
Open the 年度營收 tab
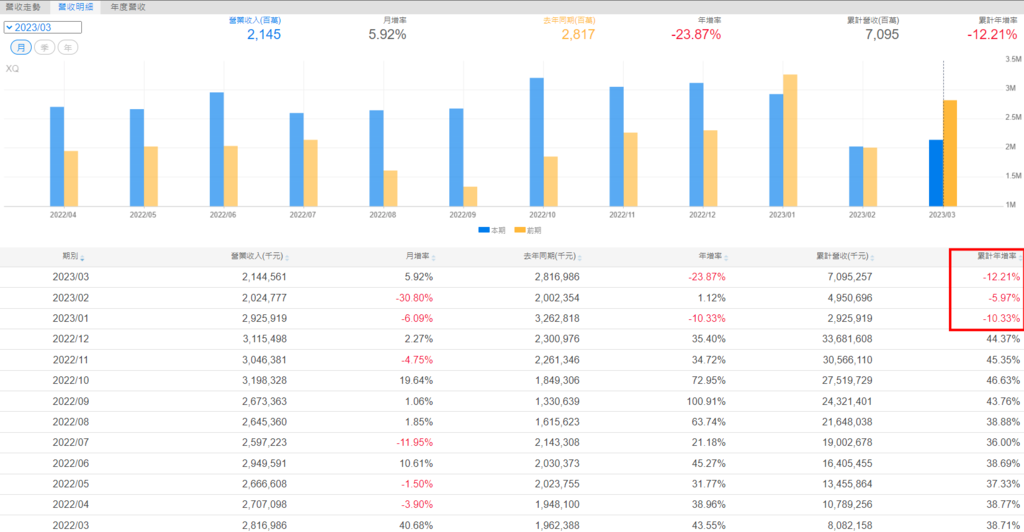coord(128,7)
